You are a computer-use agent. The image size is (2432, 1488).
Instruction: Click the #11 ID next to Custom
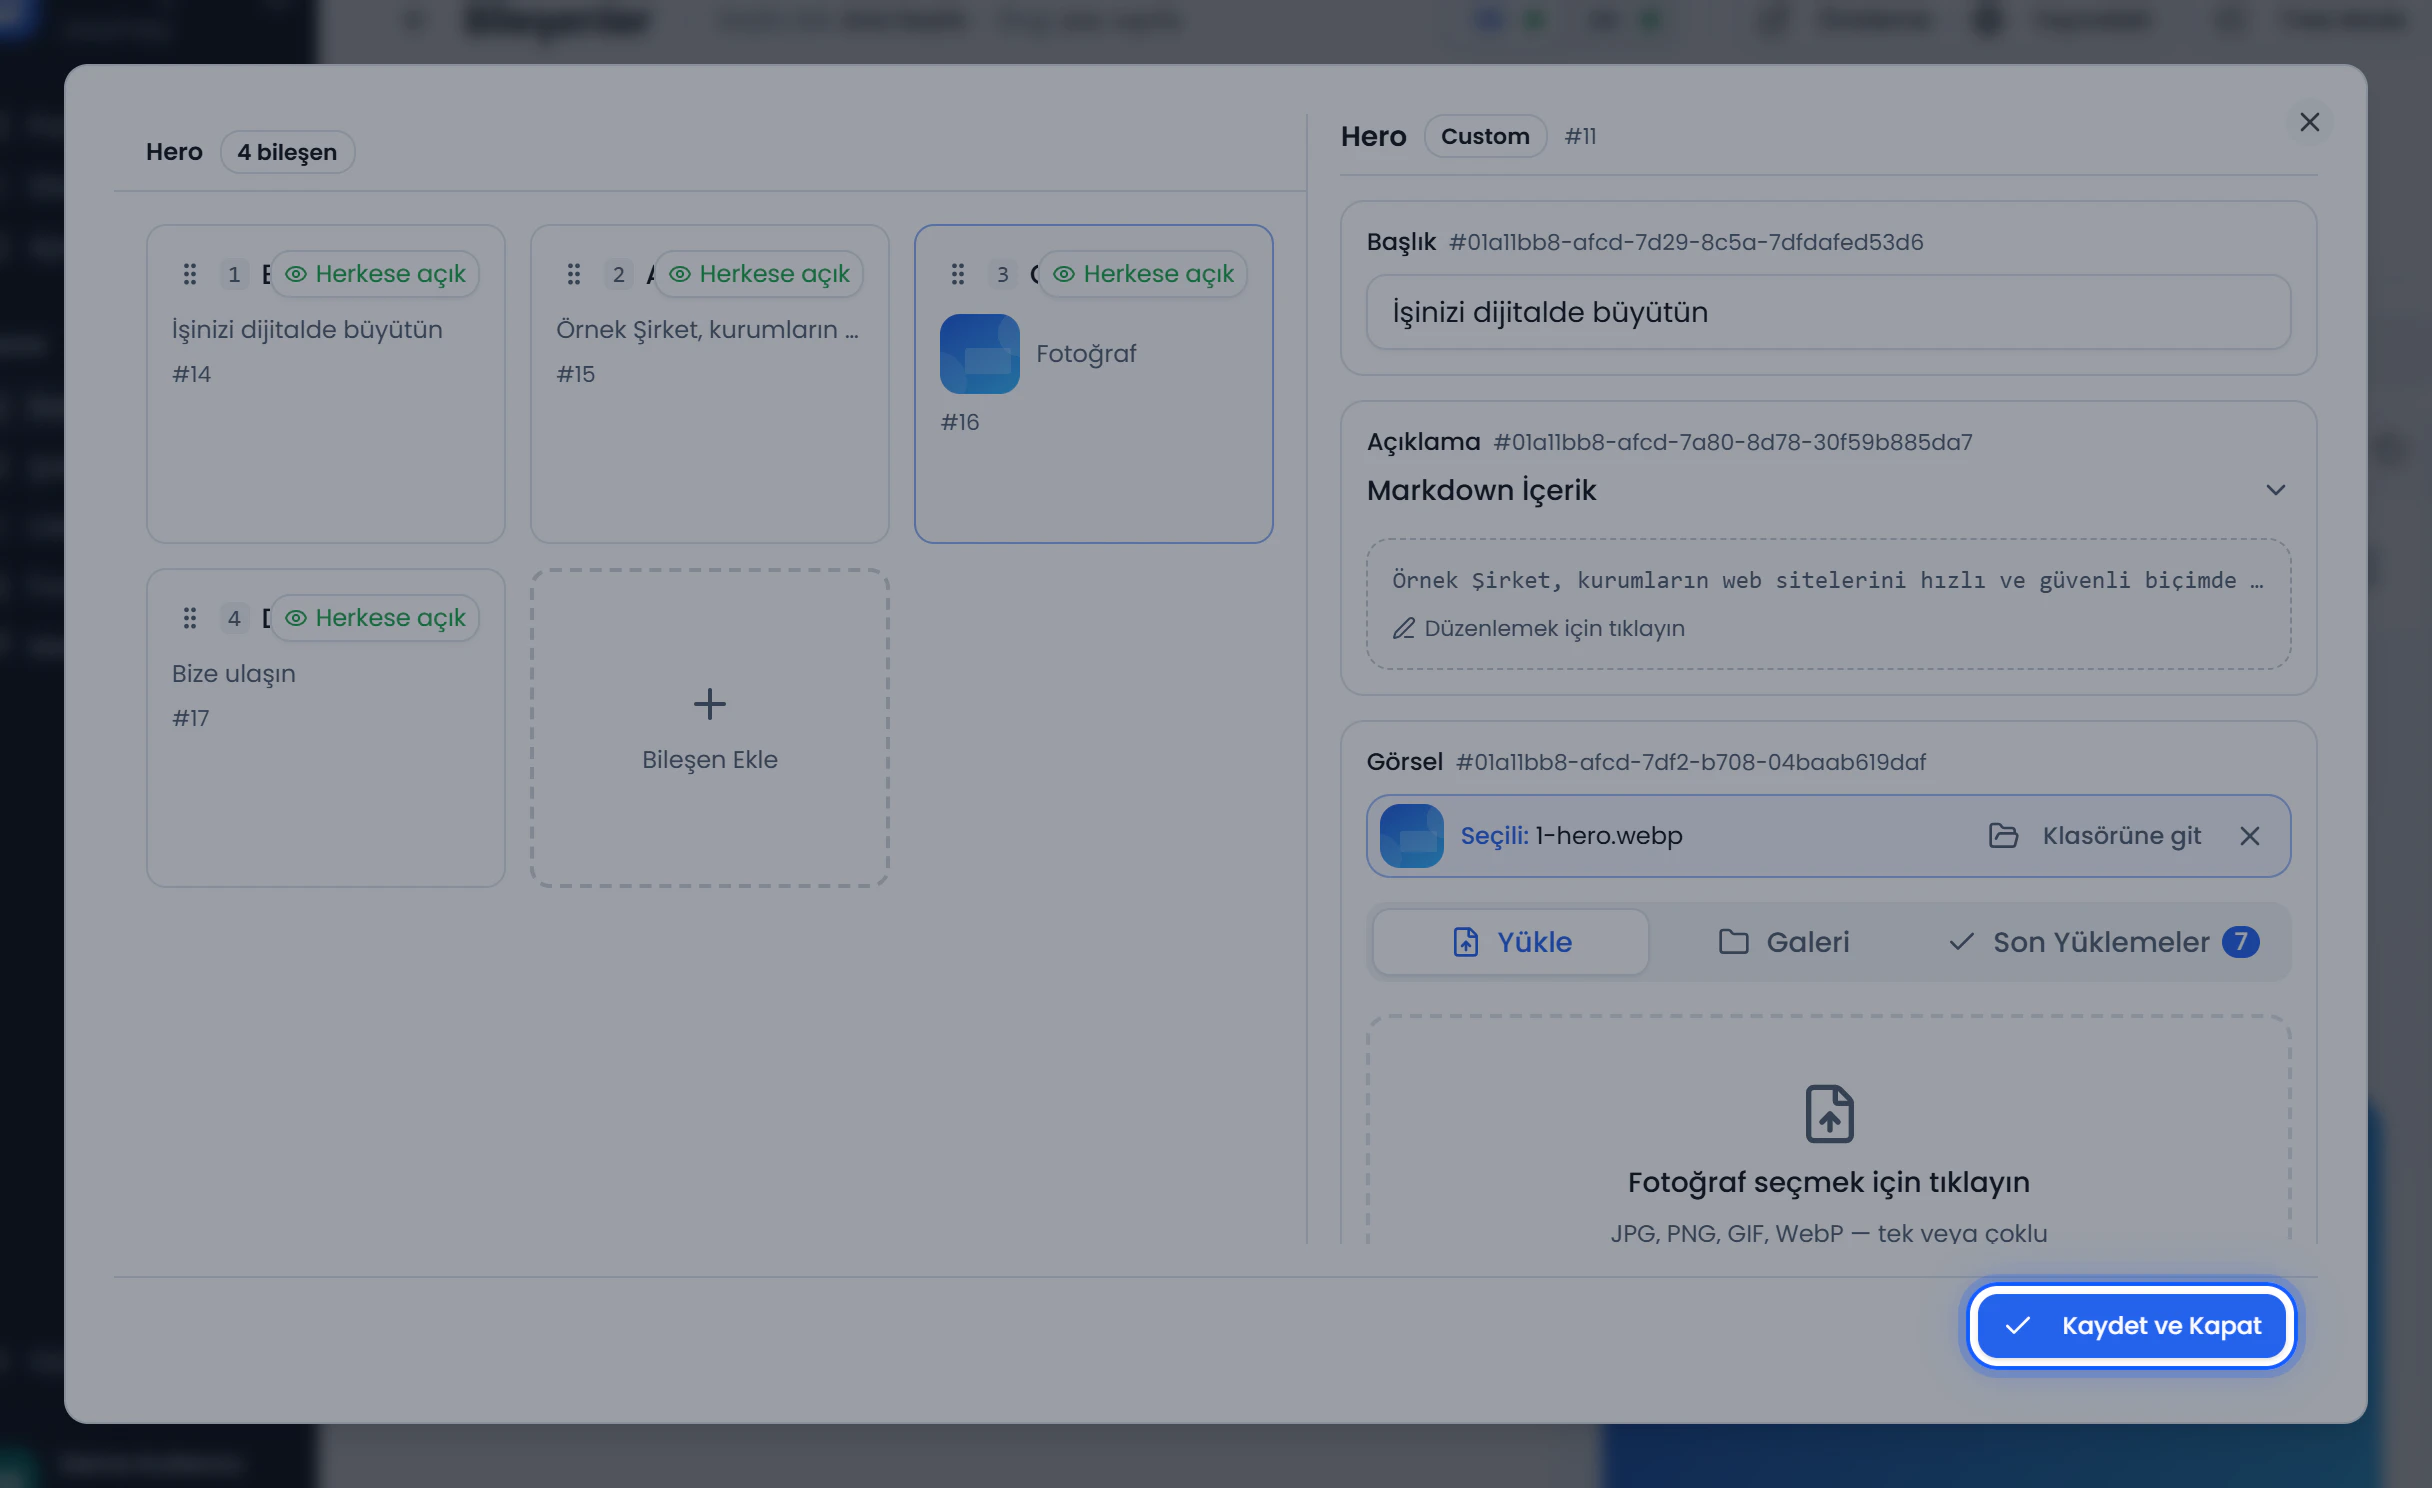(1580, 136)
